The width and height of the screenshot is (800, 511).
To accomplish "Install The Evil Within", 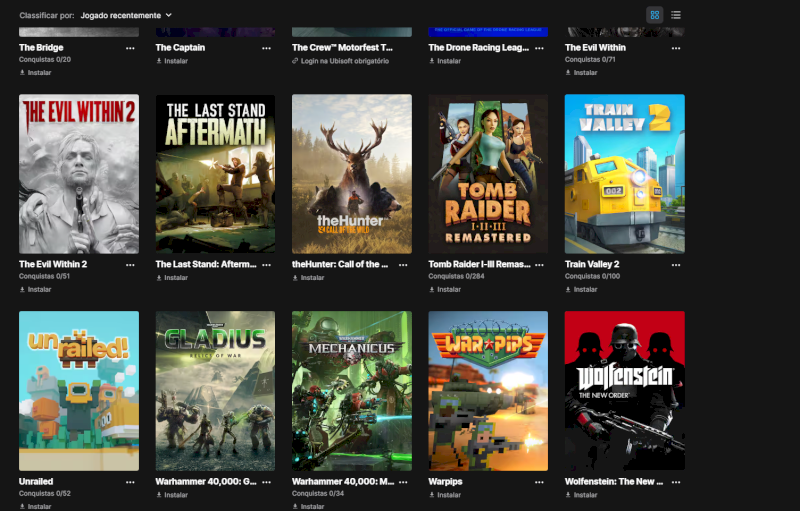I will point(581,72).
